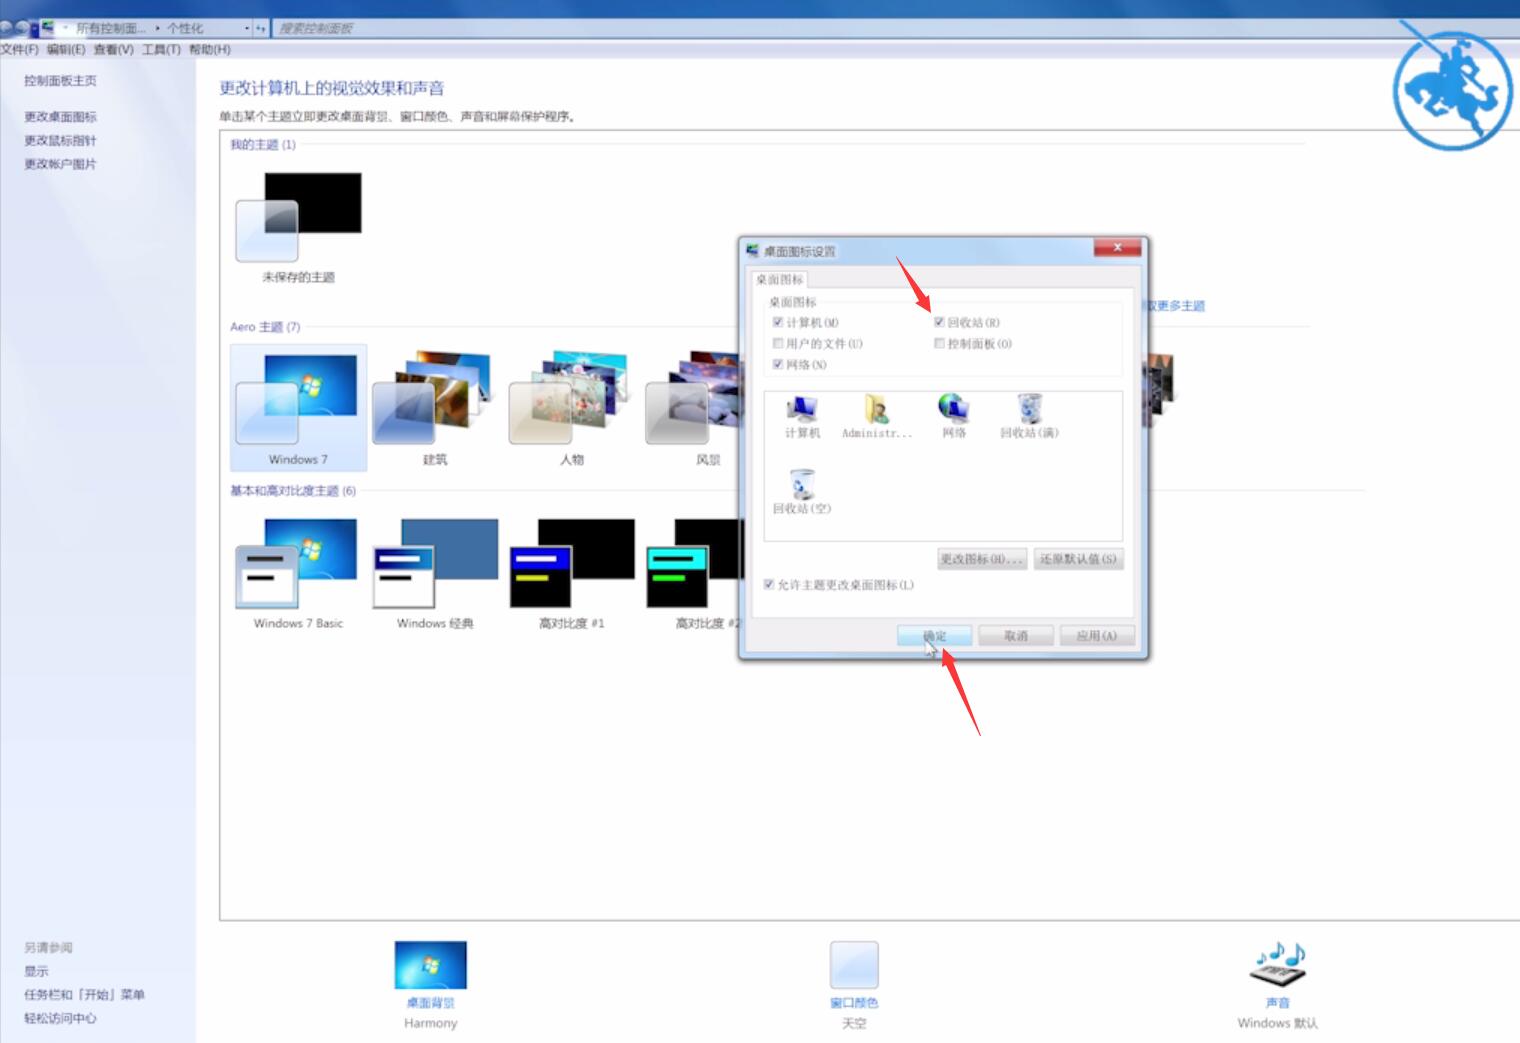
Task: Apply the Windows 7 Basic theme
Action: click(298, 573)
